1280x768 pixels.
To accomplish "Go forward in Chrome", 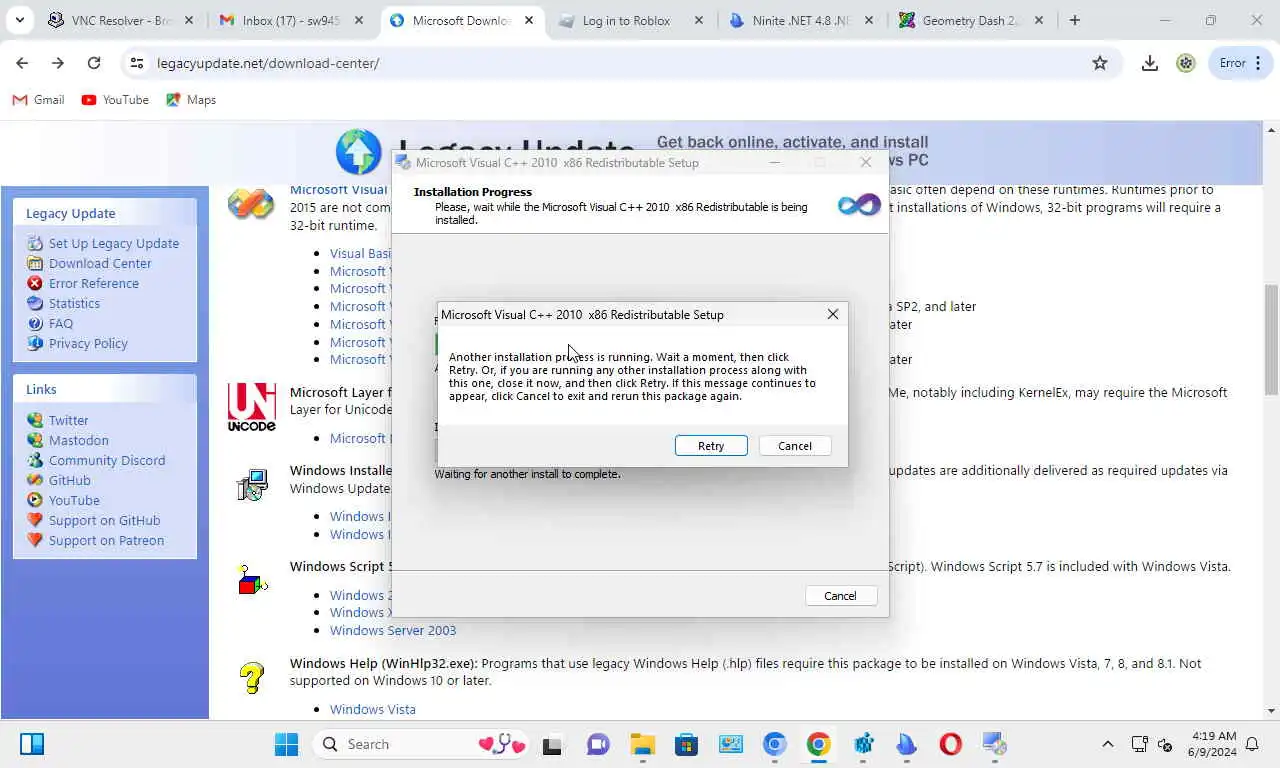I will click(58, 63).
